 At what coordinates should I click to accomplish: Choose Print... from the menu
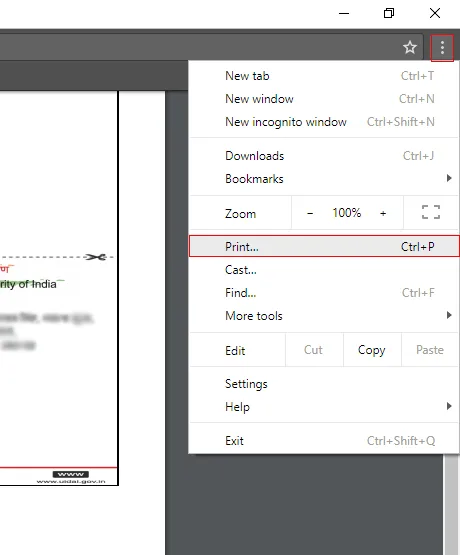pos(324,246)
